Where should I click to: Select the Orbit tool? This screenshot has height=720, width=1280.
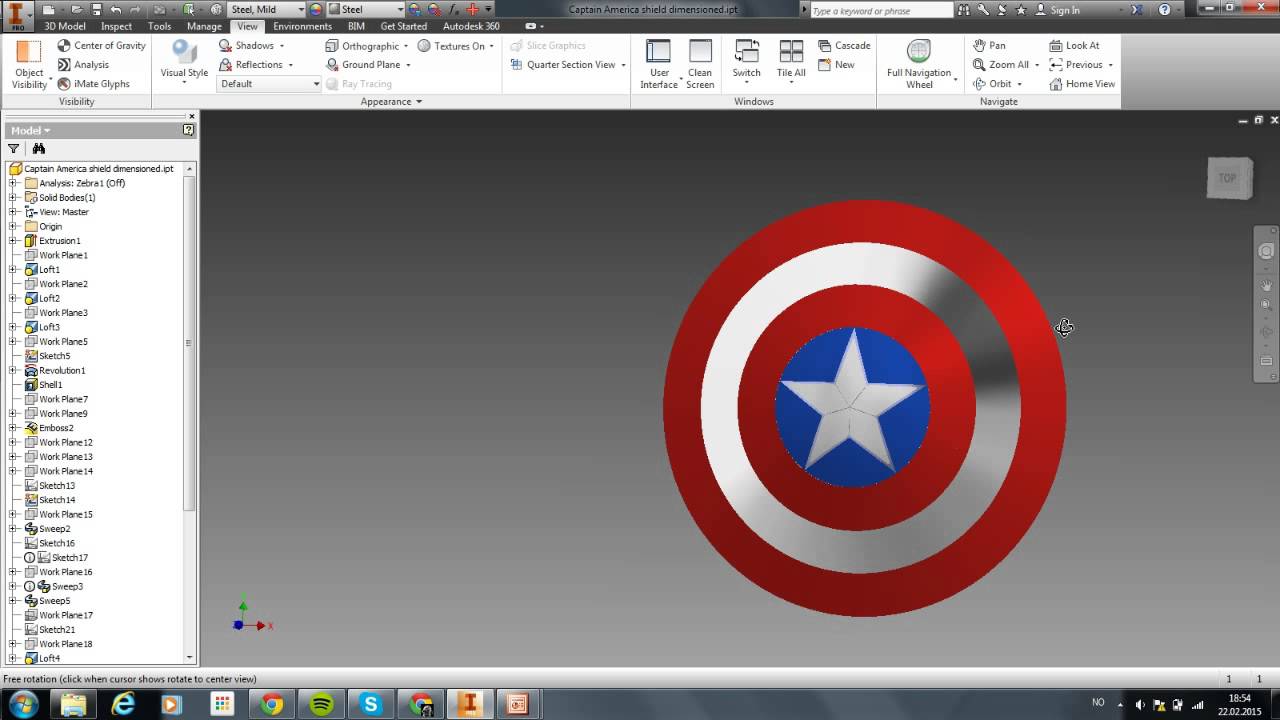993,84
